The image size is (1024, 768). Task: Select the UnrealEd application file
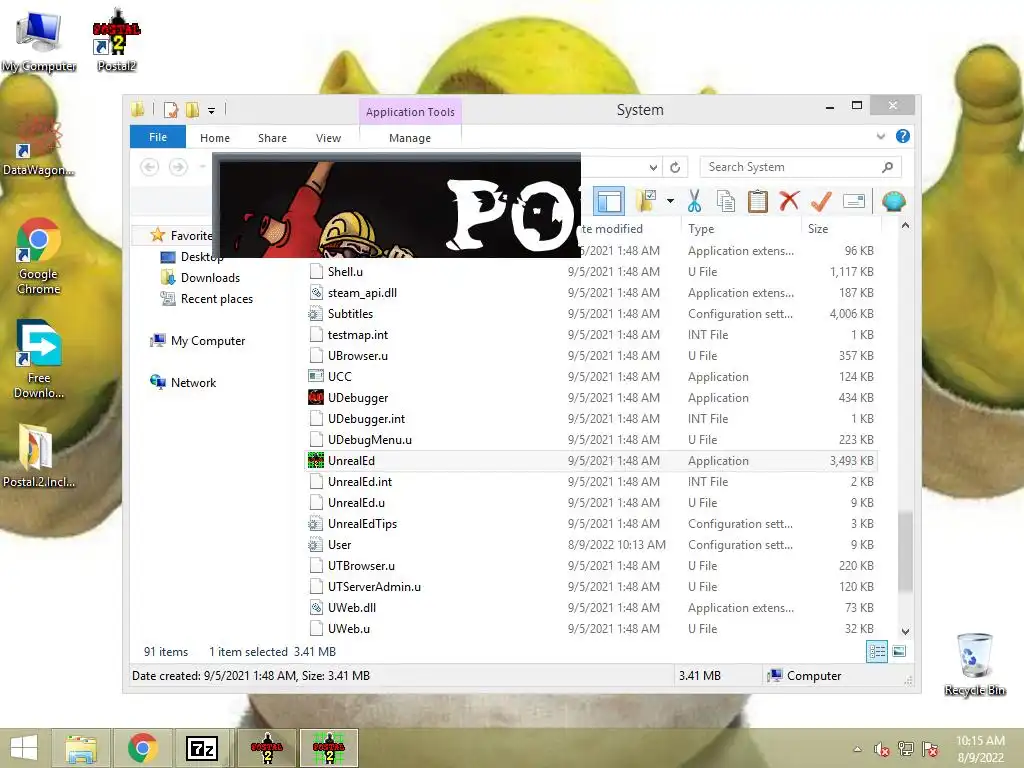point(591,460)
